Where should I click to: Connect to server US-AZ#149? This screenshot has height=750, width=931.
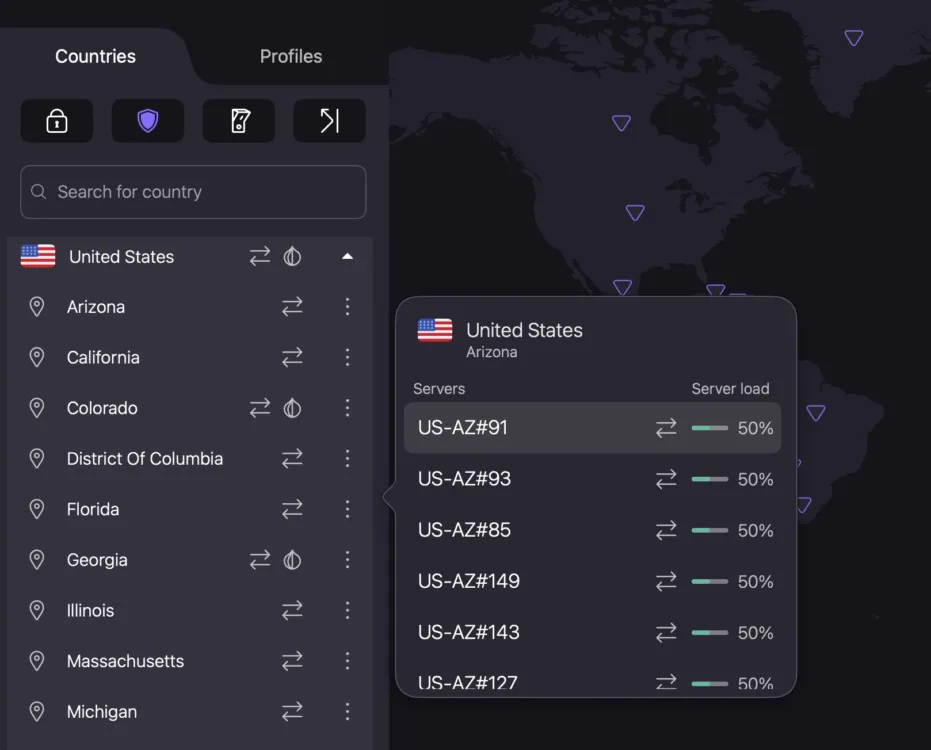pos(592,581)
